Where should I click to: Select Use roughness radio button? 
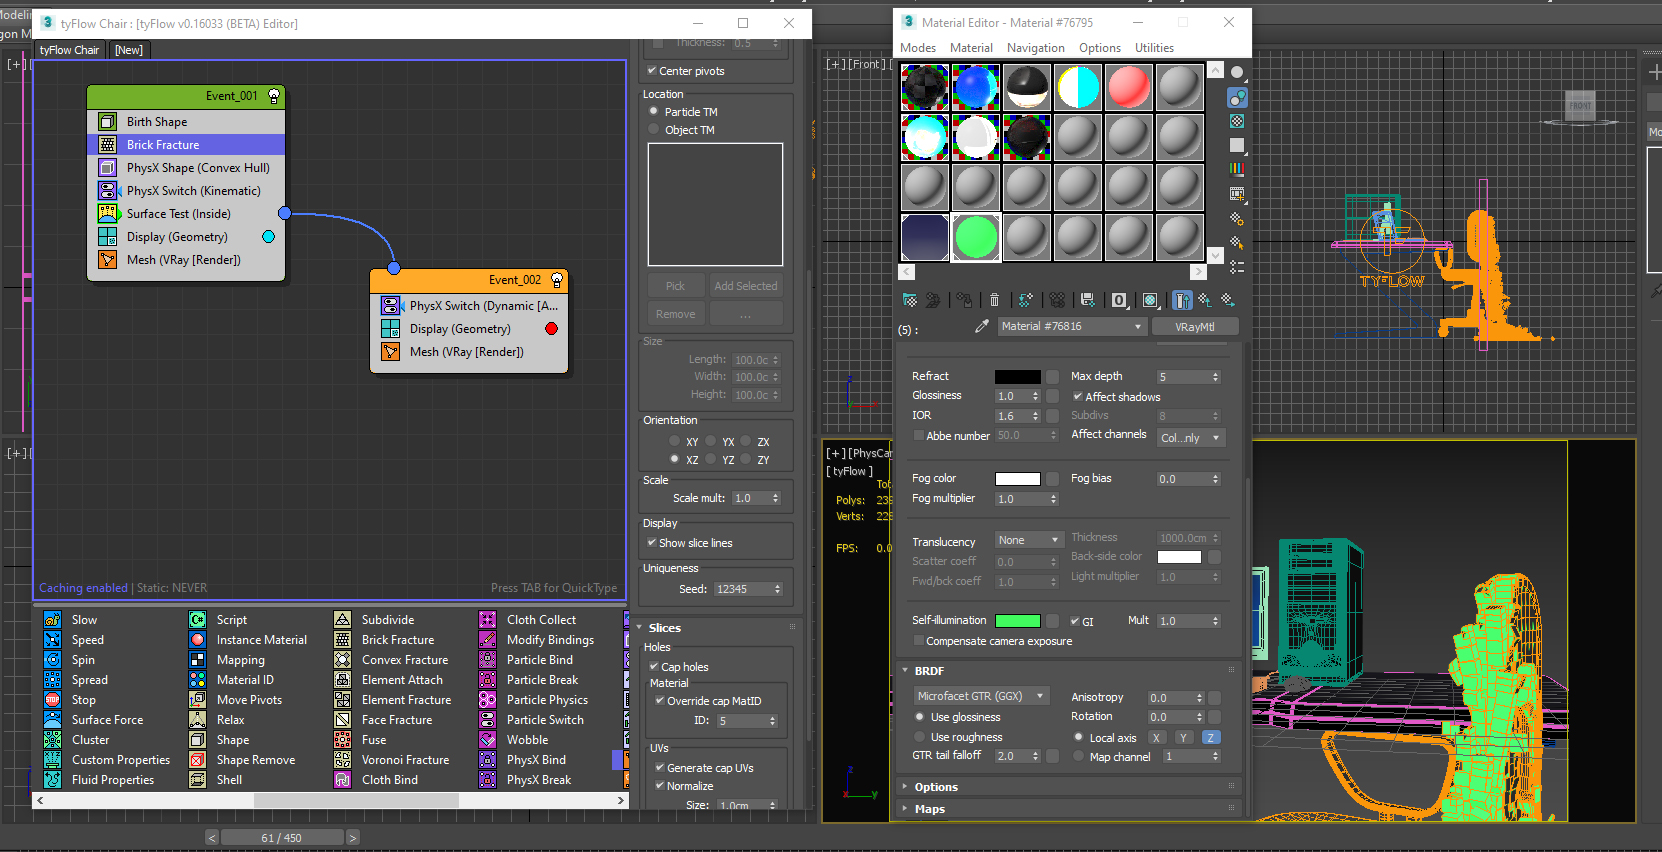920,736
